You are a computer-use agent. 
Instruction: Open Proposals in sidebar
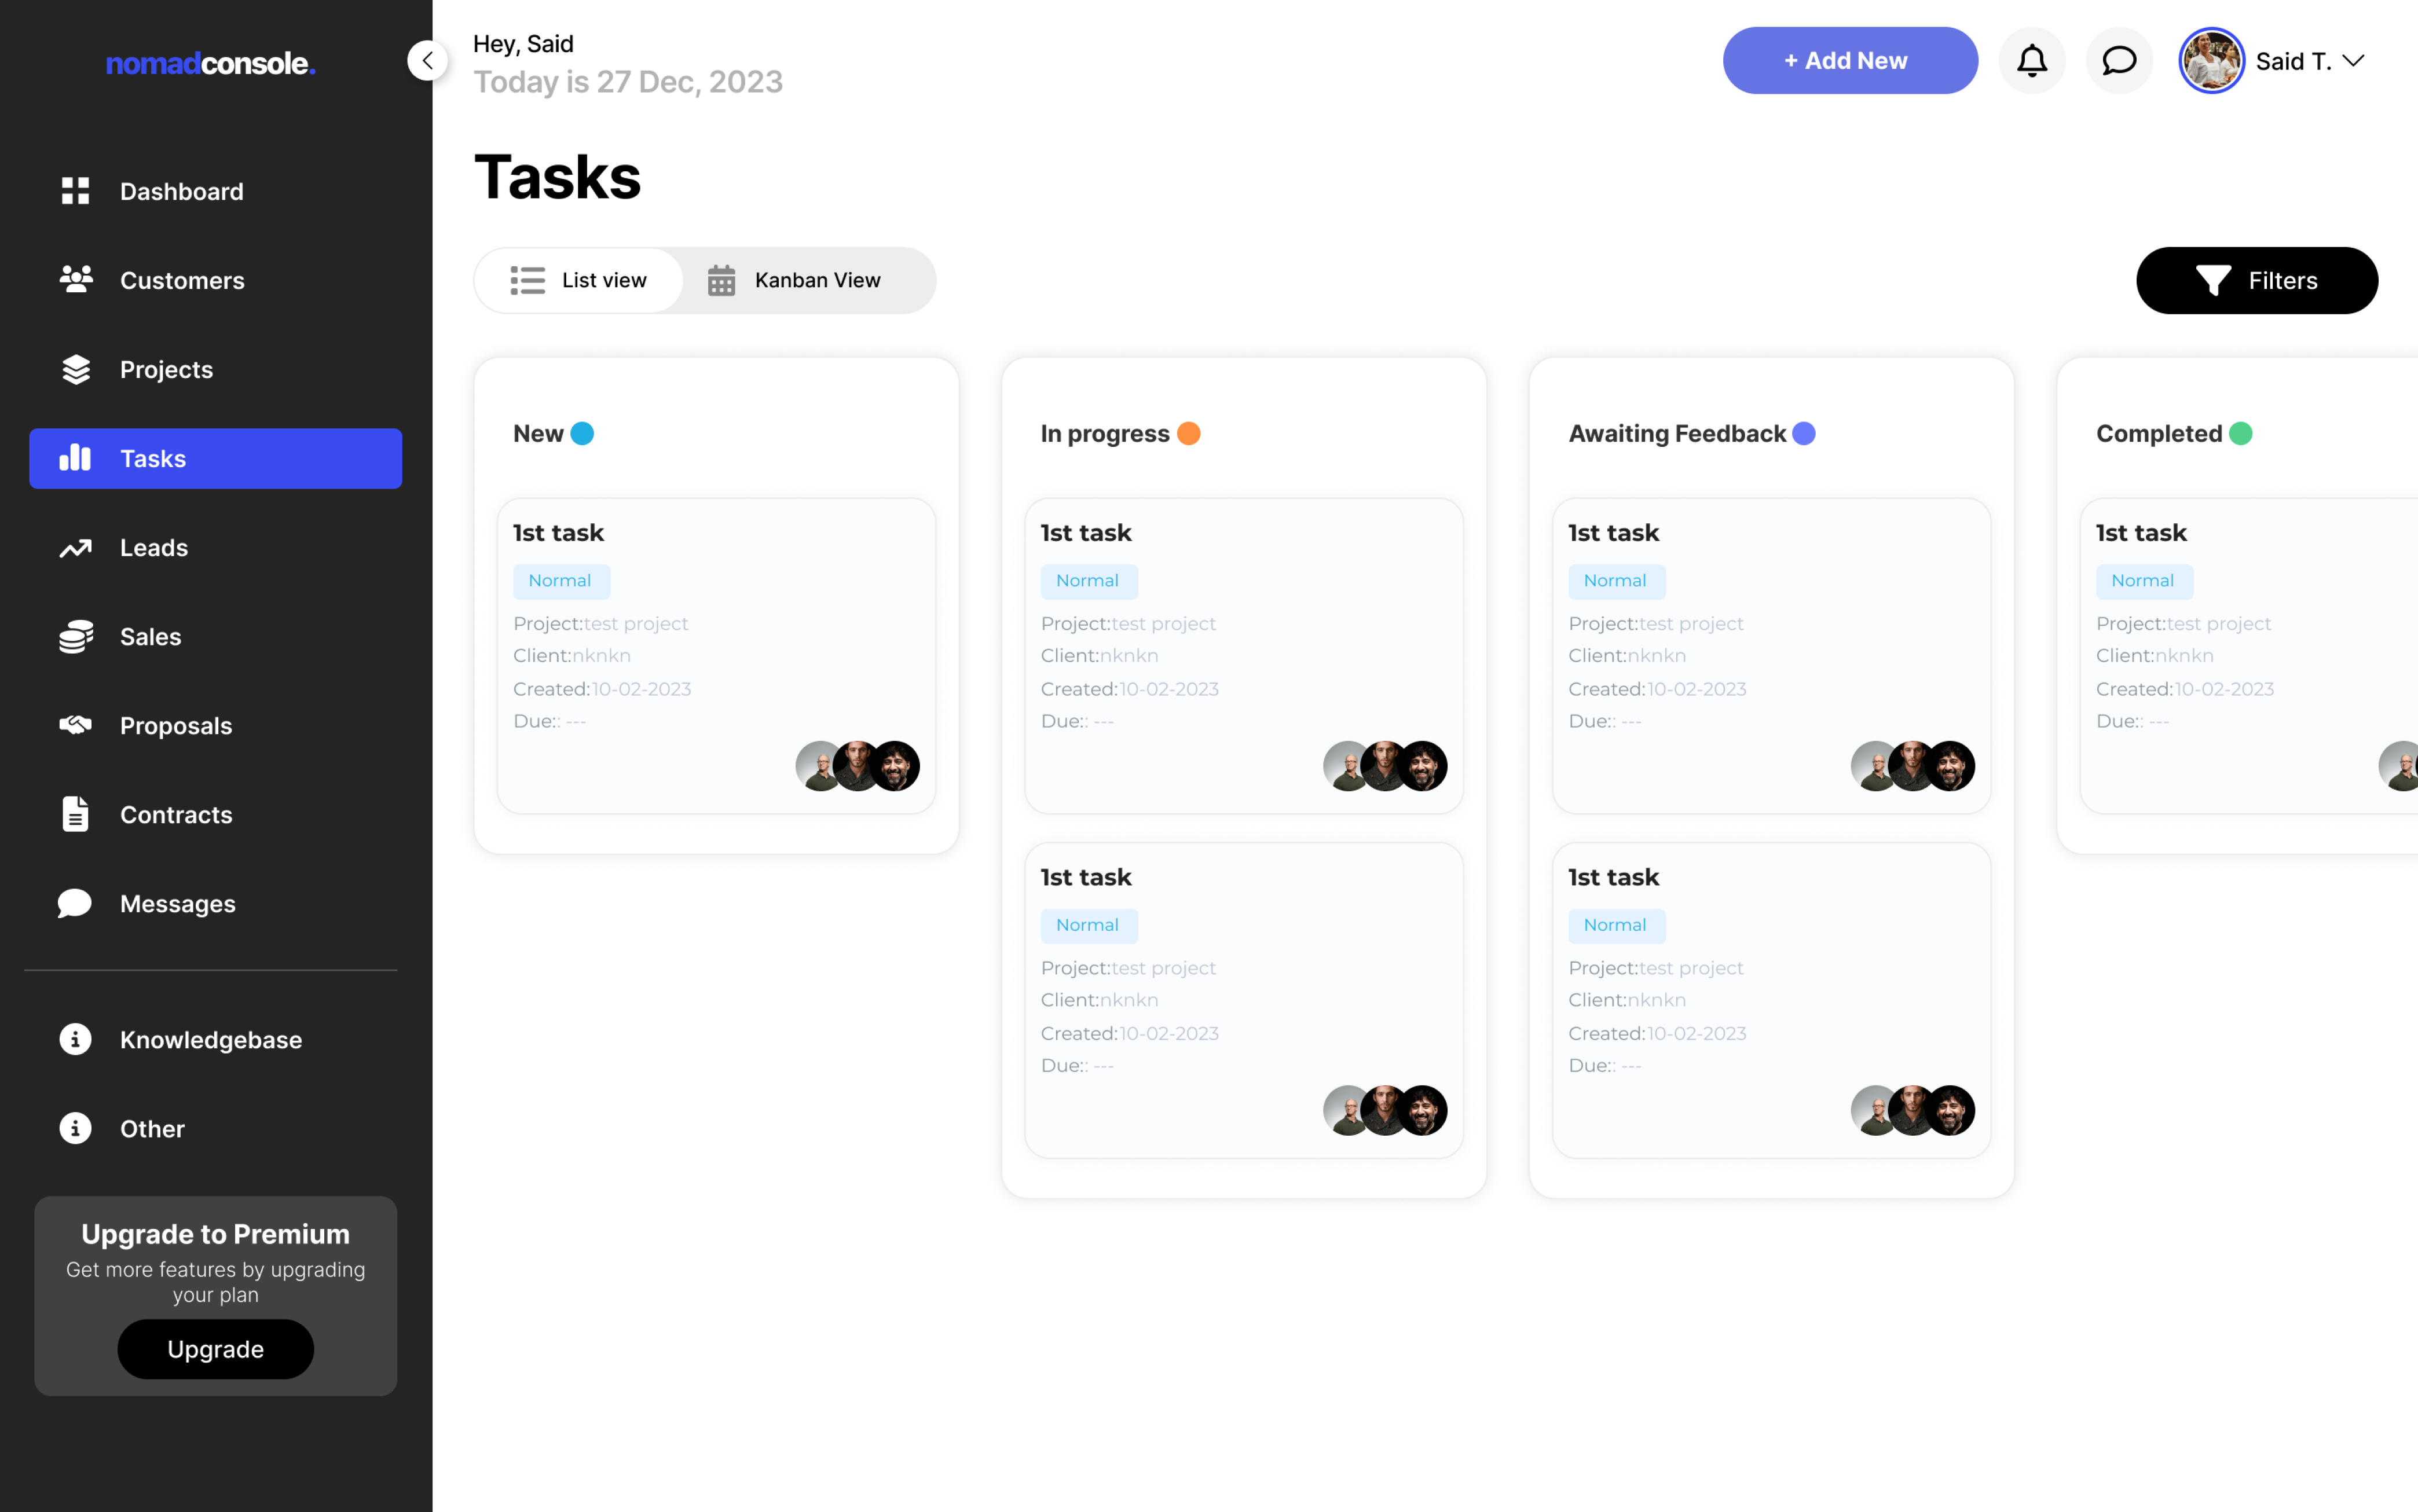point(216,725)
